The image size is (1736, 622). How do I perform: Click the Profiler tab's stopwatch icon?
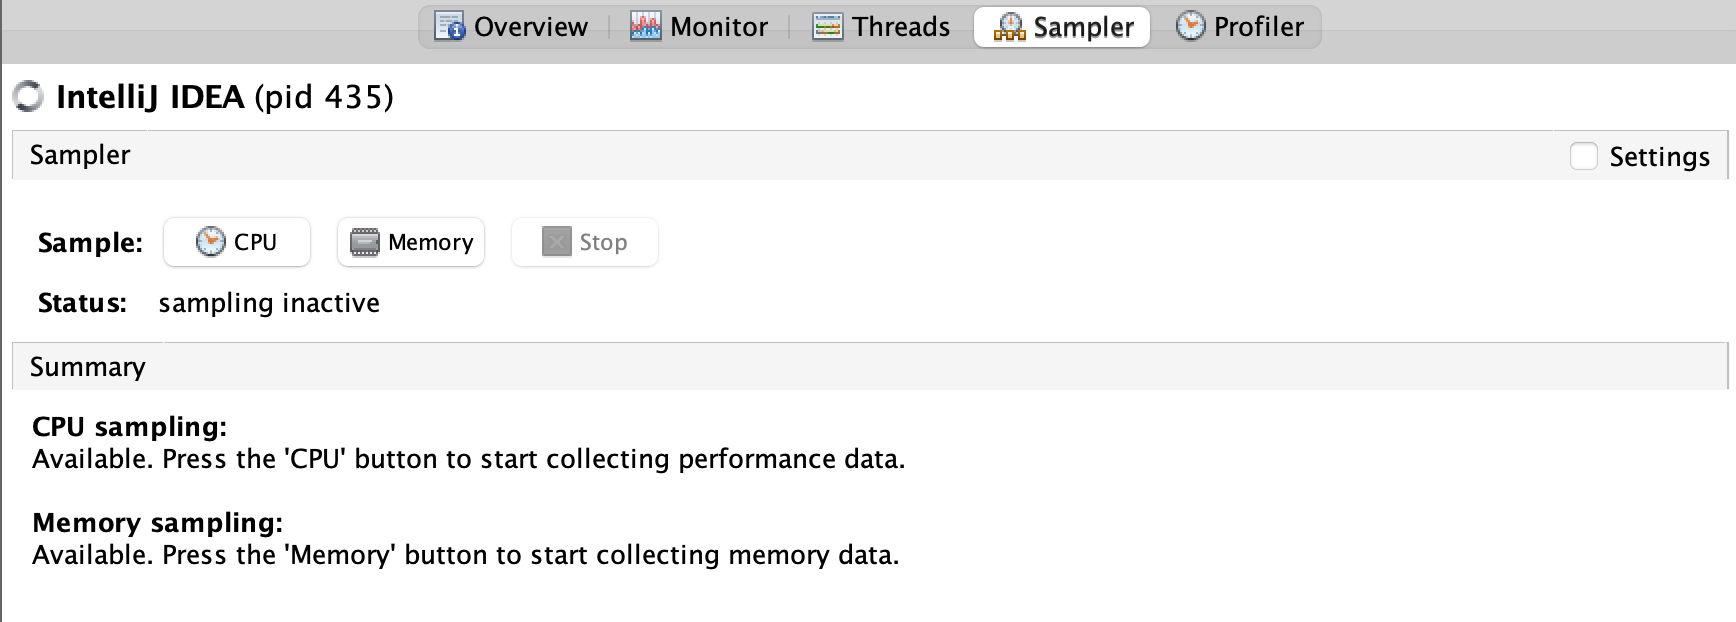click(1190, 26)
